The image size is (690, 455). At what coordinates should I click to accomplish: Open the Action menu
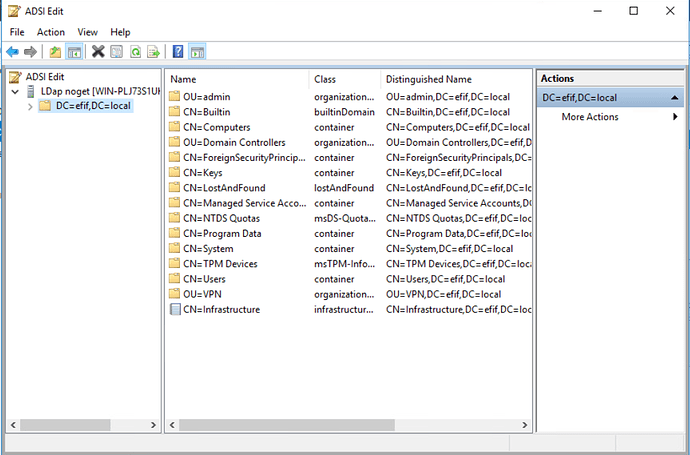51,32
